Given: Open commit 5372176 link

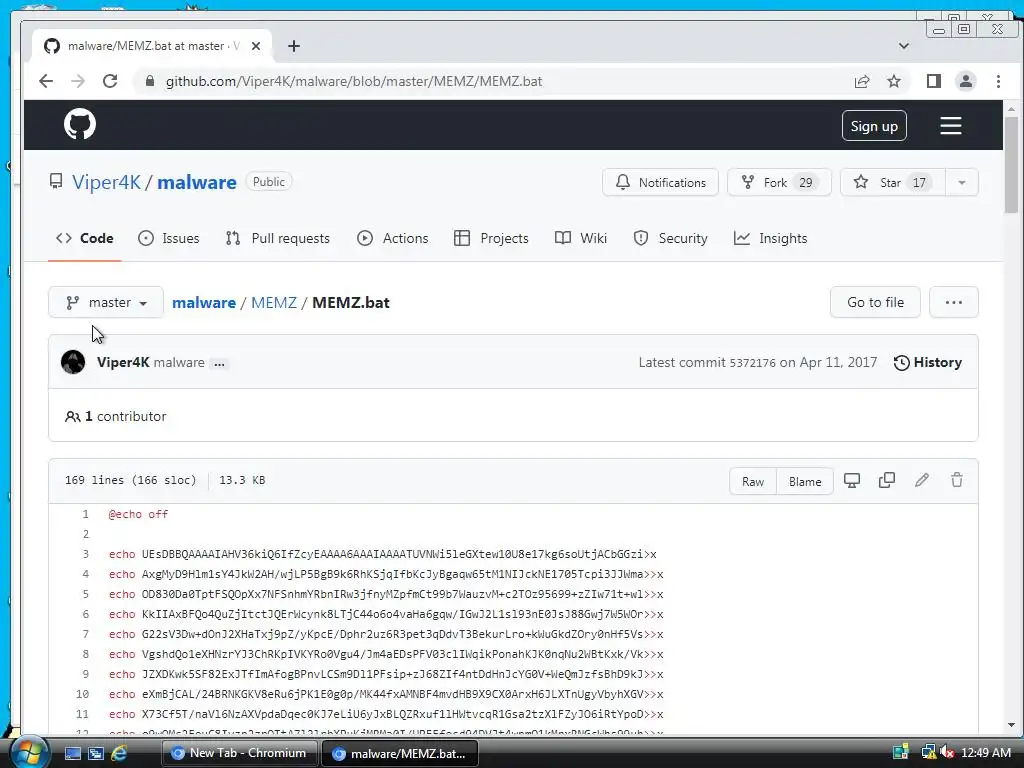Looking at the screenshot, I should tap(752, 363).
